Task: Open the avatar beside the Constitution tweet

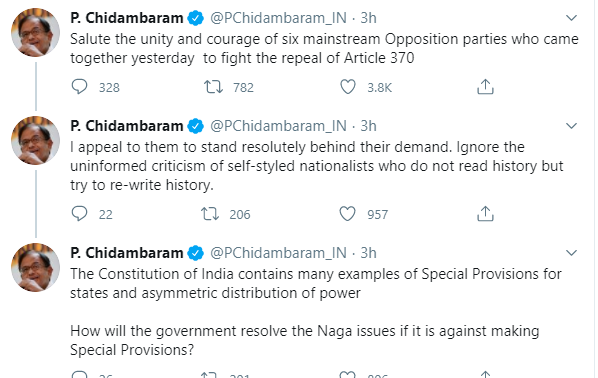Action: (35, 267)
